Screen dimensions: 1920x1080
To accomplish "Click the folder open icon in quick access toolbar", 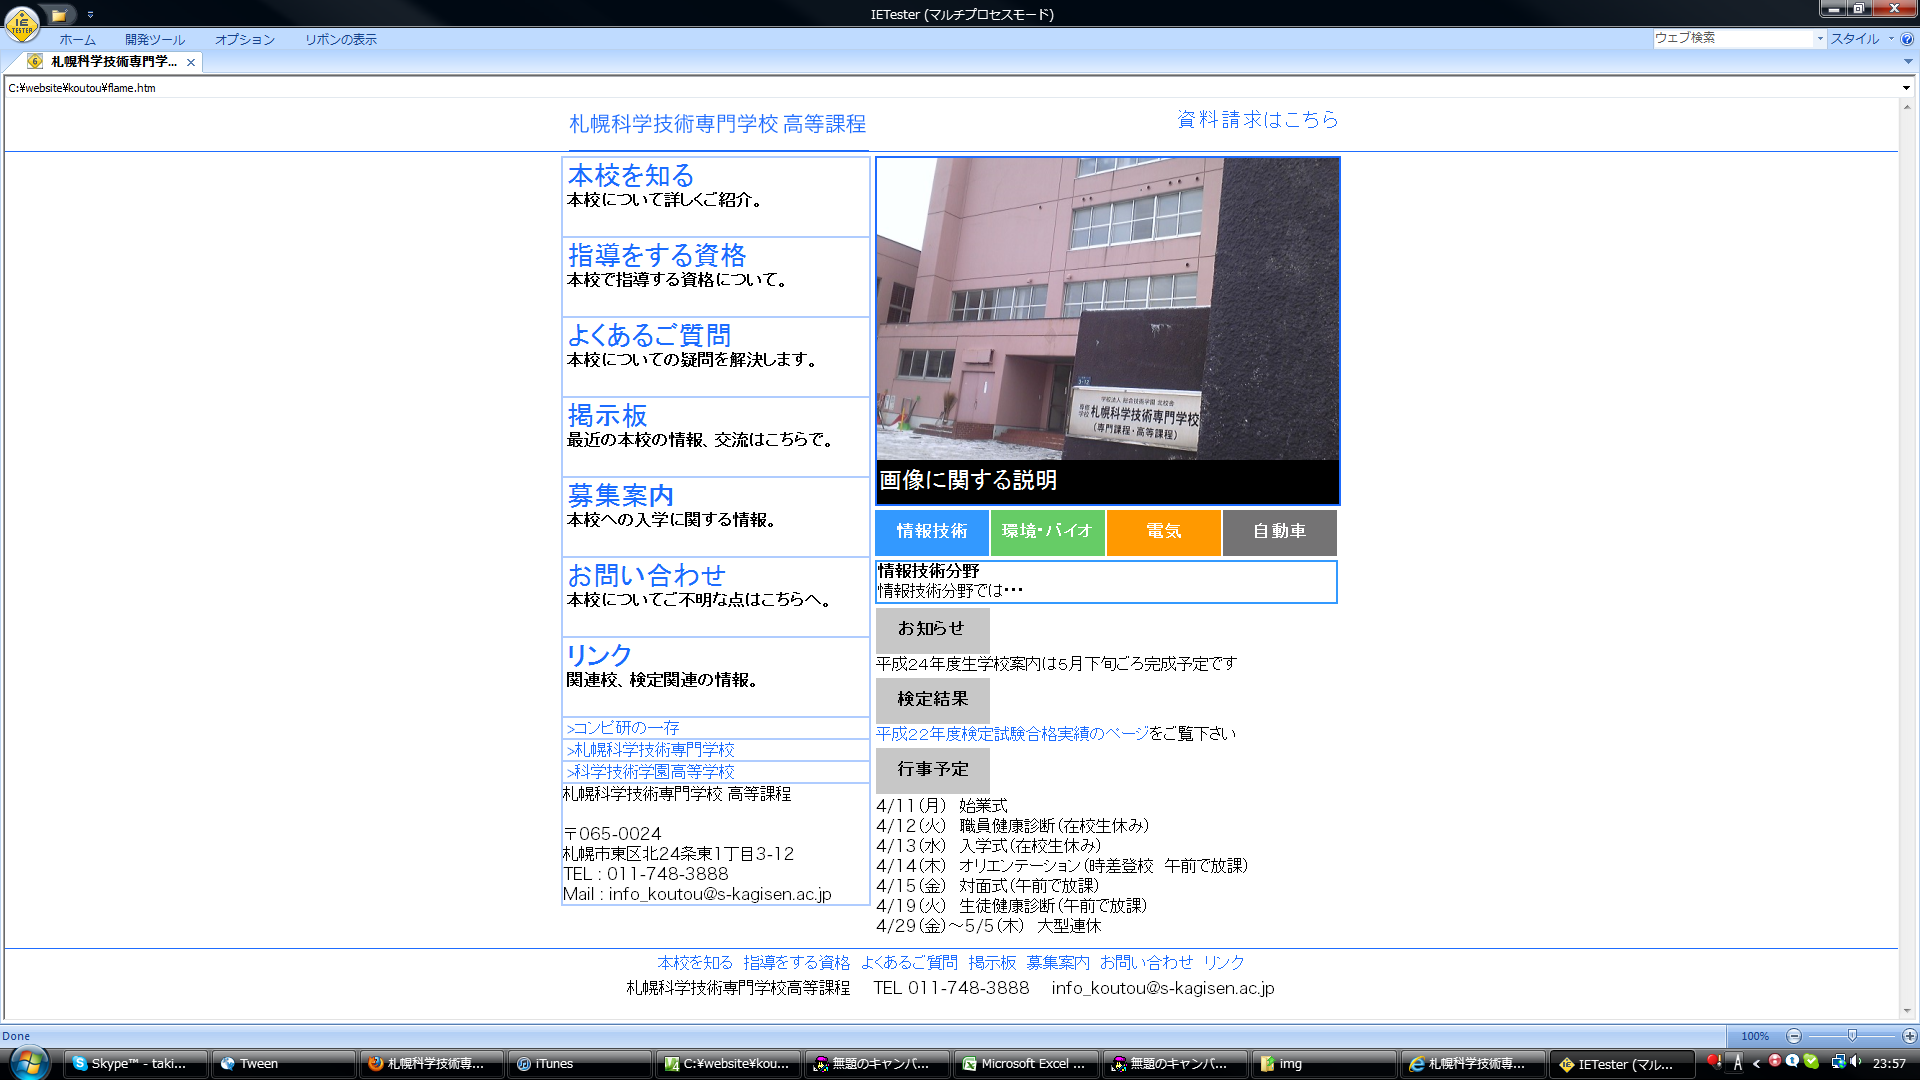I will (60, 15).
